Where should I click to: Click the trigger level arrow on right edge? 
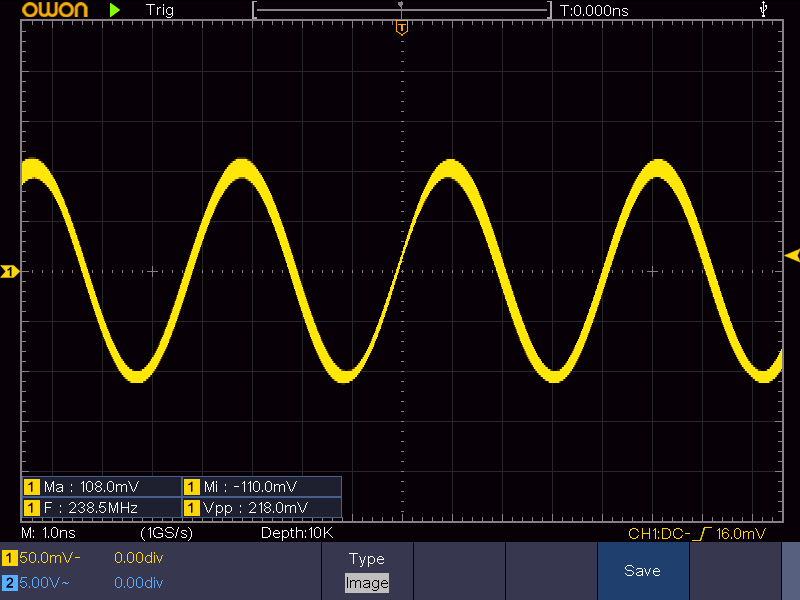[x=792, y=255]
